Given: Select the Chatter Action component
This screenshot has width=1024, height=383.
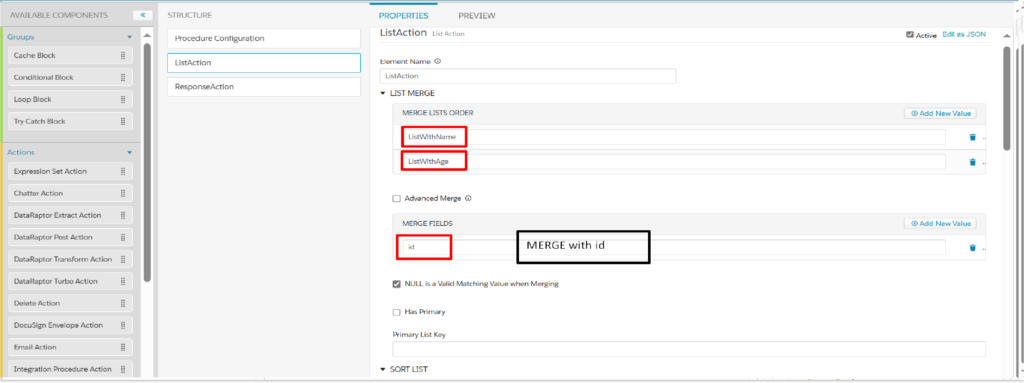Looking at the screenshot, I should [70, 193].
